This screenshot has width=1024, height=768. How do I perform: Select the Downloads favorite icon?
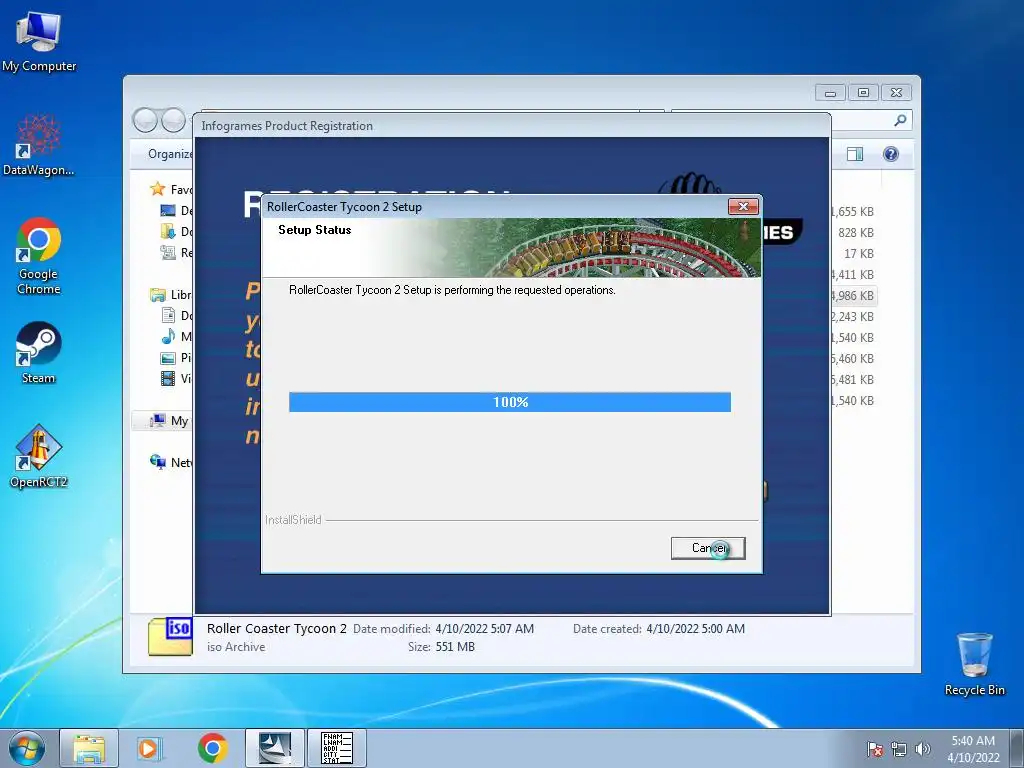click(168, 231)
